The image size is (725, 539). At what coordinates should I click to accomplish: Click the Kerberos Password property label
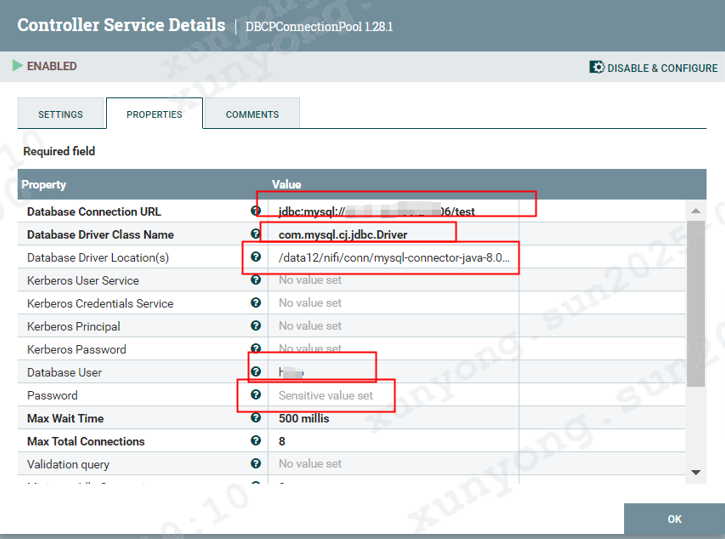coord(77,349)
